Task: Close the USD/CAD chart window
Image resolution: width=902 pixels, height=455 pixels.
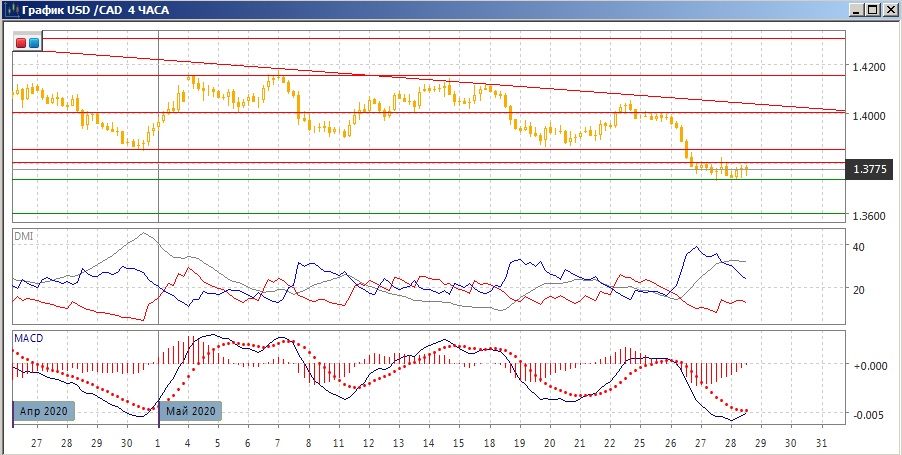Action: 889,10
